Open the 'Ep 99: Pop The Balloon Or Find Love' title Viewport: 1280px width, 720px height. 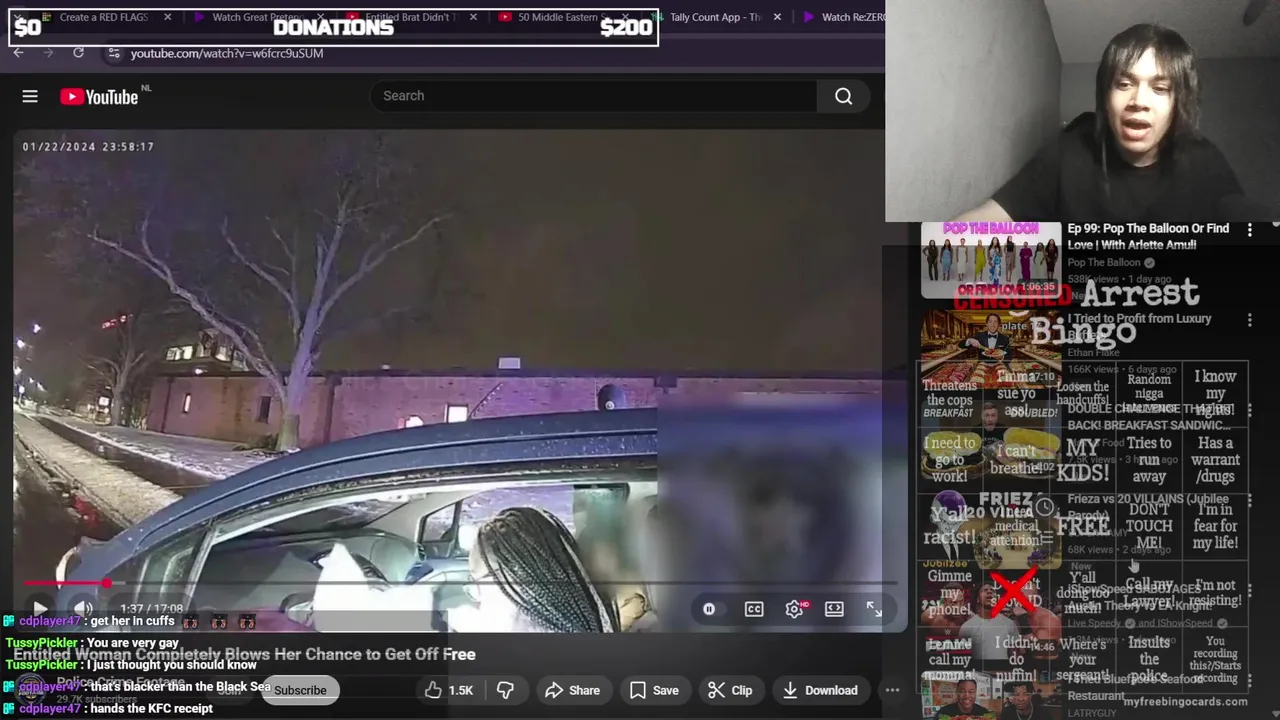pyautogui.click(x=1148, y=236)
